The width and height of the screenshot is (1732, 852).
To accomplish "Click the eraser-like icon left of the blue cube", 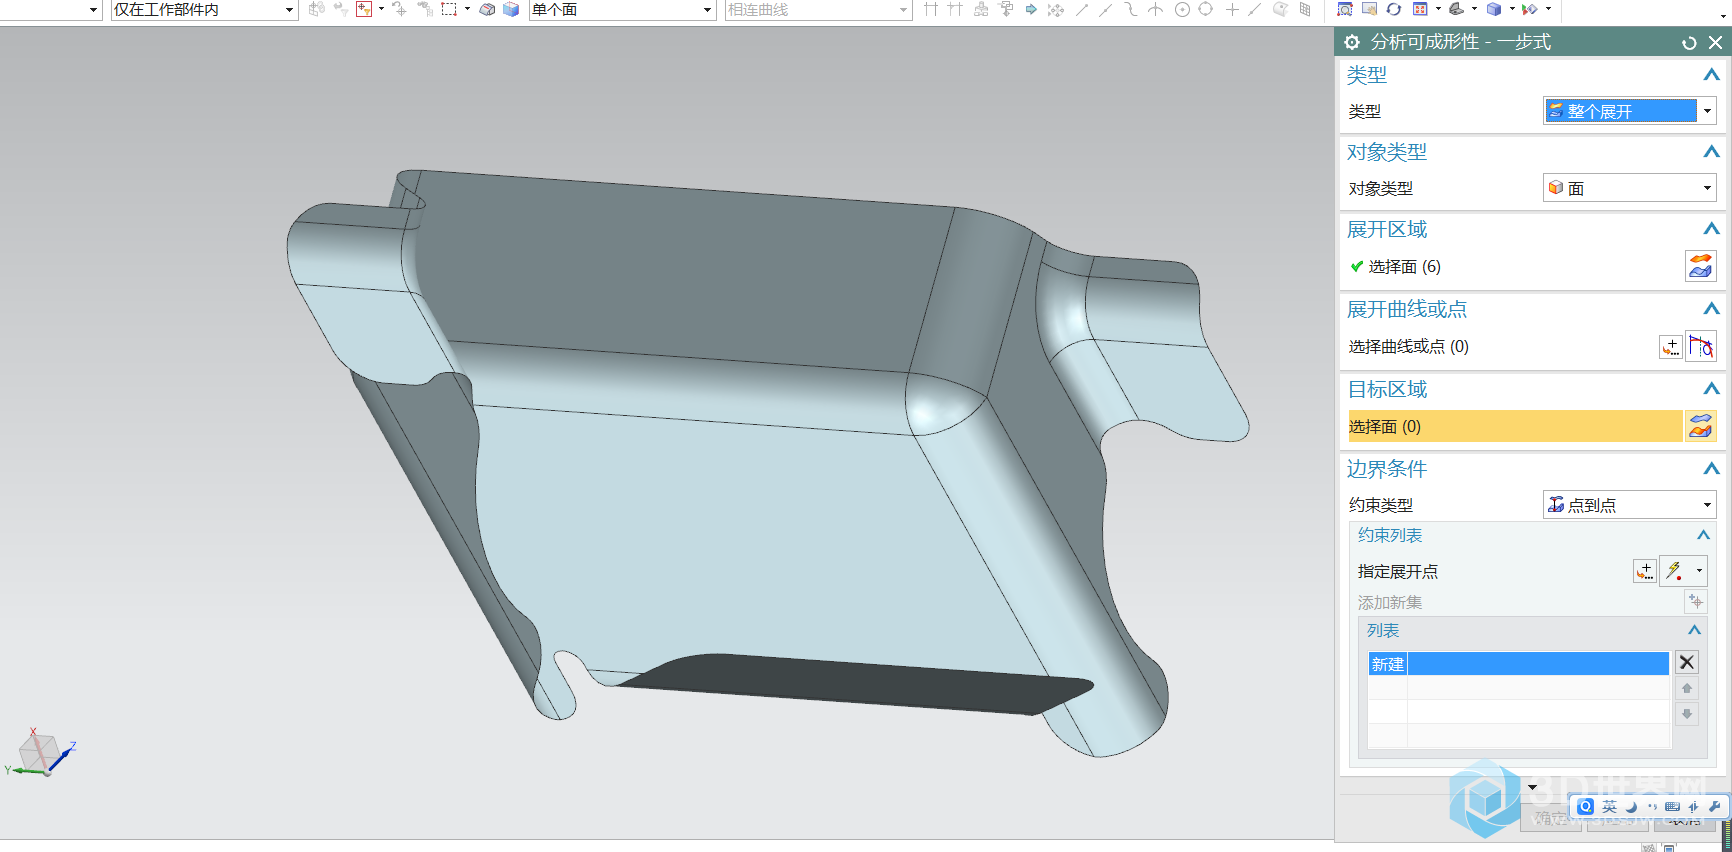I will pos(487,9).
